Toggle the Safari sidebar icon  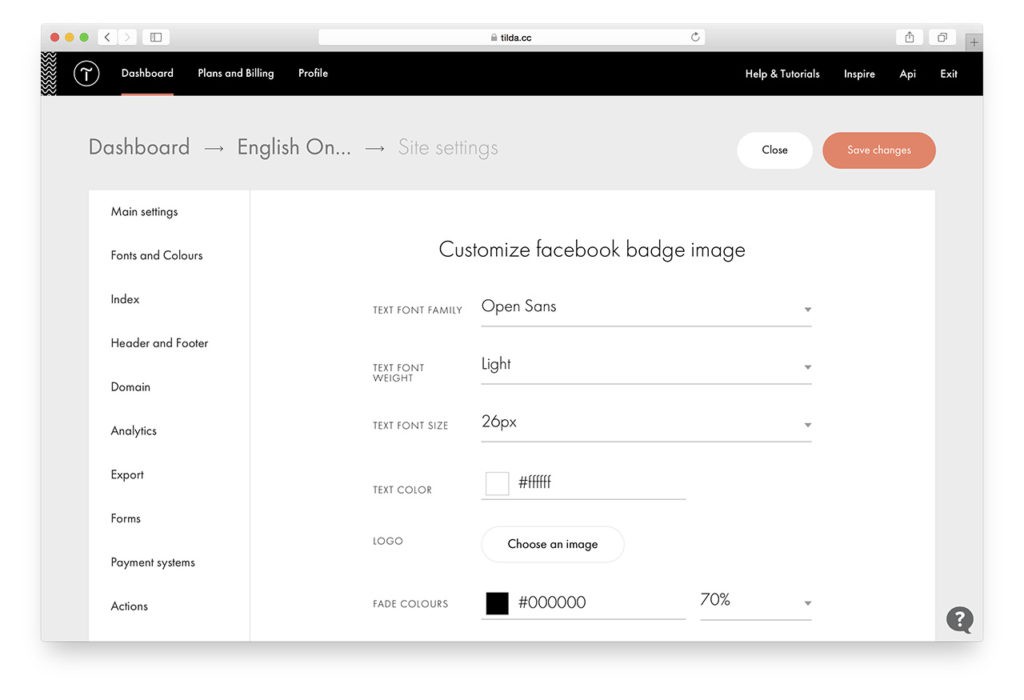pyautogui.click(x=155, y=37)
